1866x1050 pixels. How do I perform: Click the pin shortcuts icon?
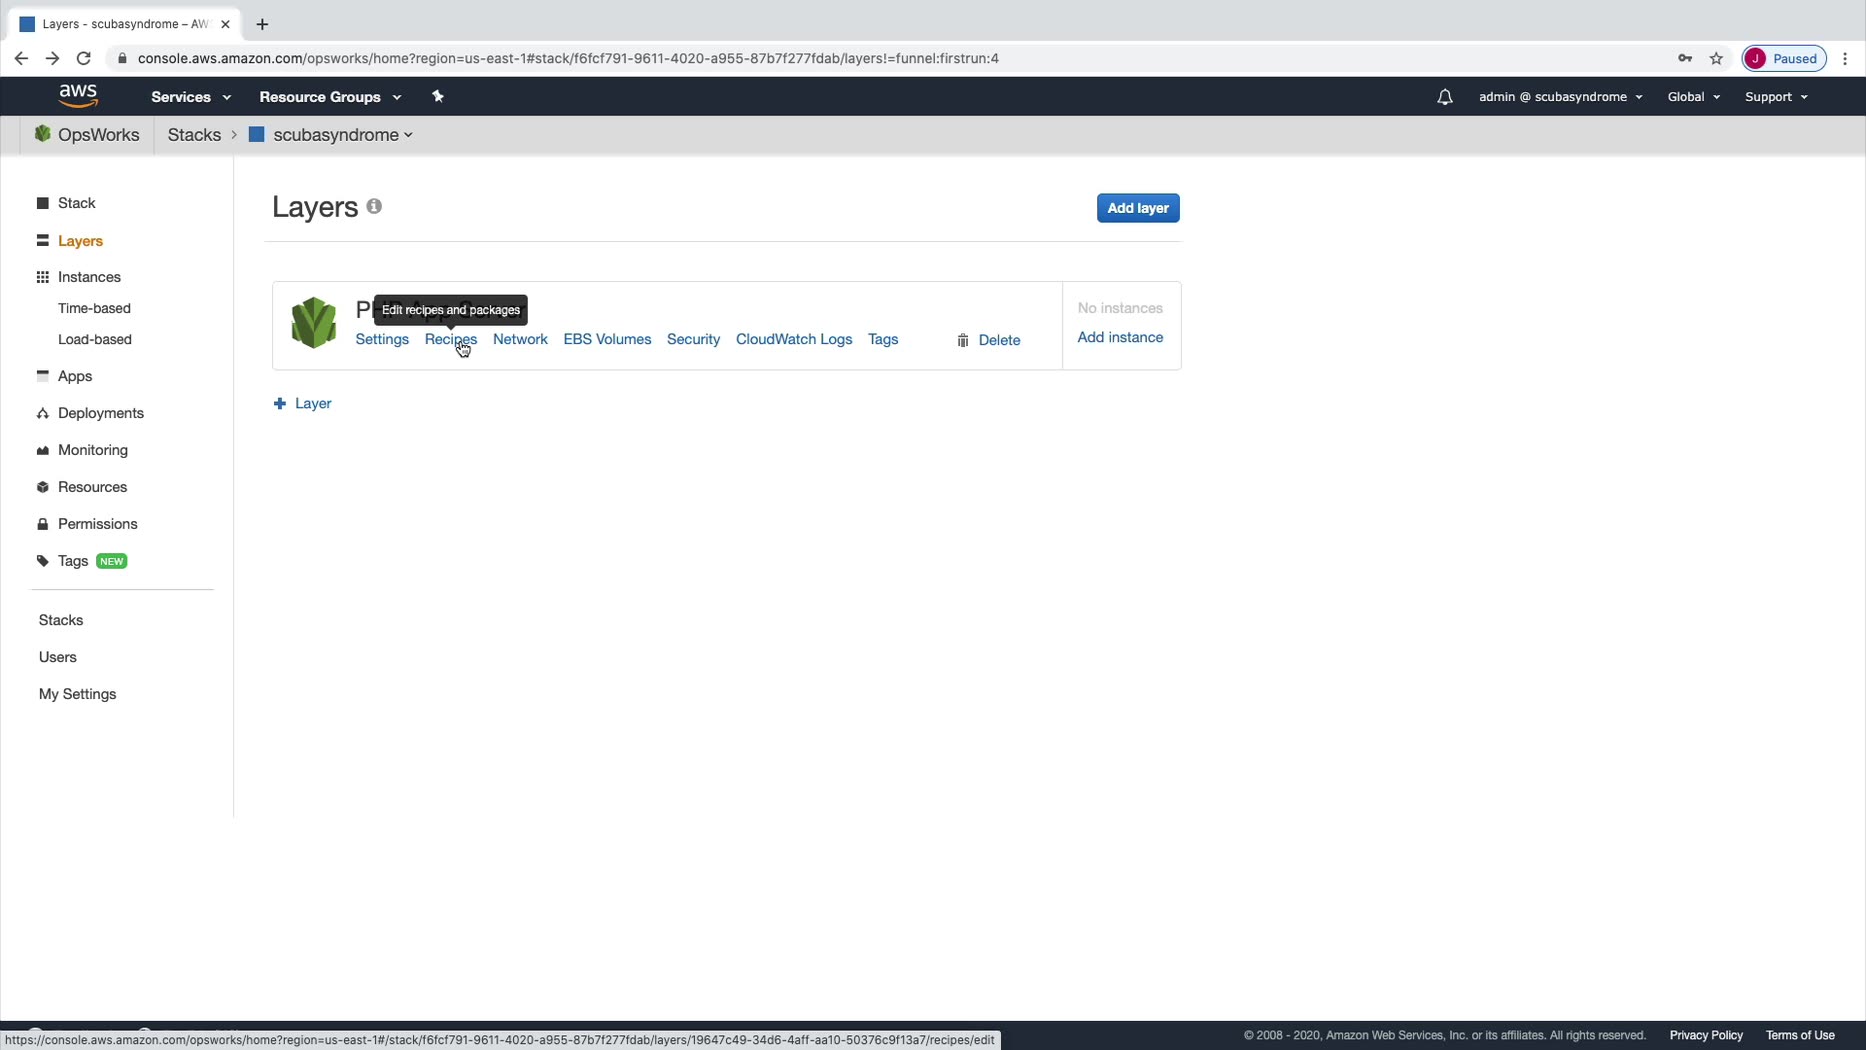[x=437, y=96]
